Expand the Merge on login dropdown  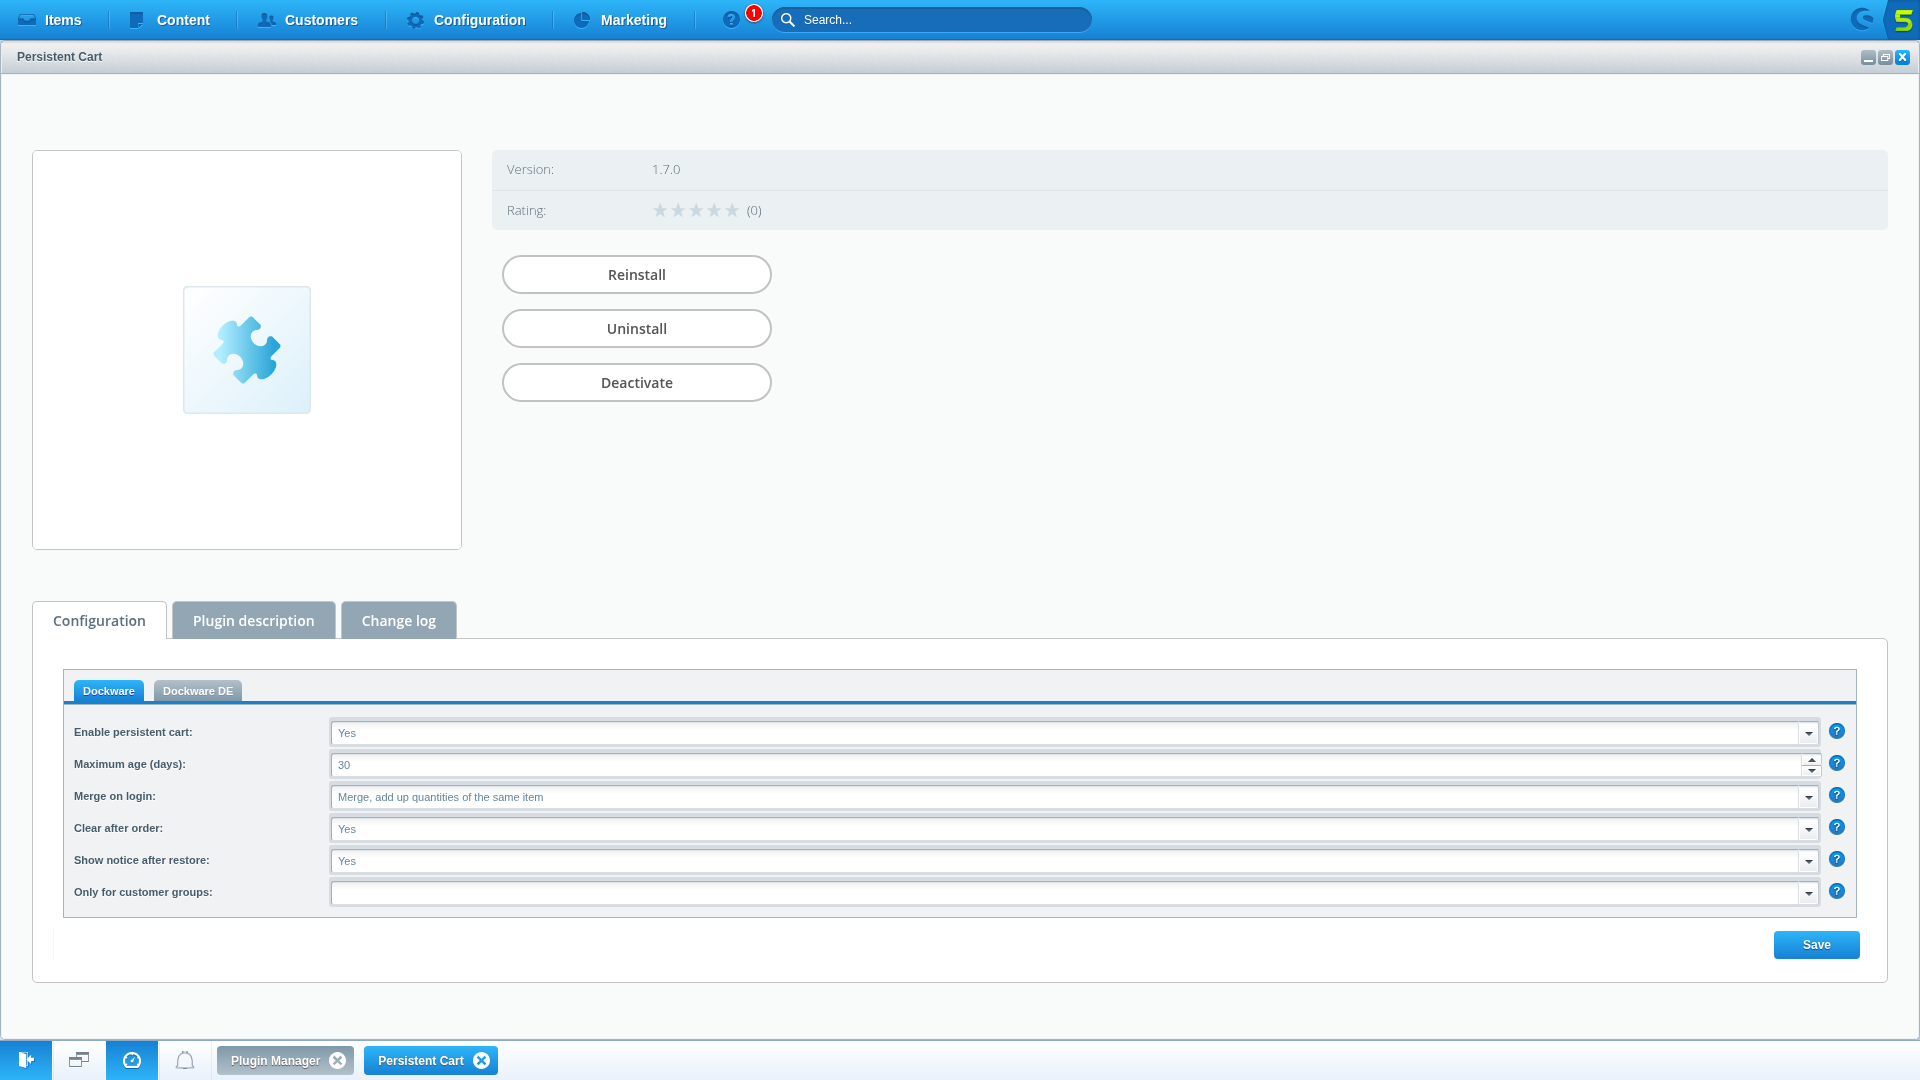tap(1808, 798)
